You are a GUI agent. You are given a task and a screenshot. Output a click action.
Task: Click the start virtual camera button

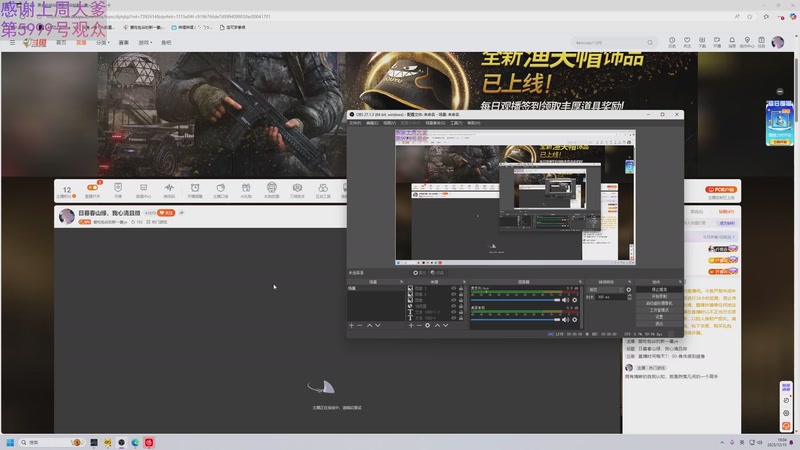click(x=659, y=303)
